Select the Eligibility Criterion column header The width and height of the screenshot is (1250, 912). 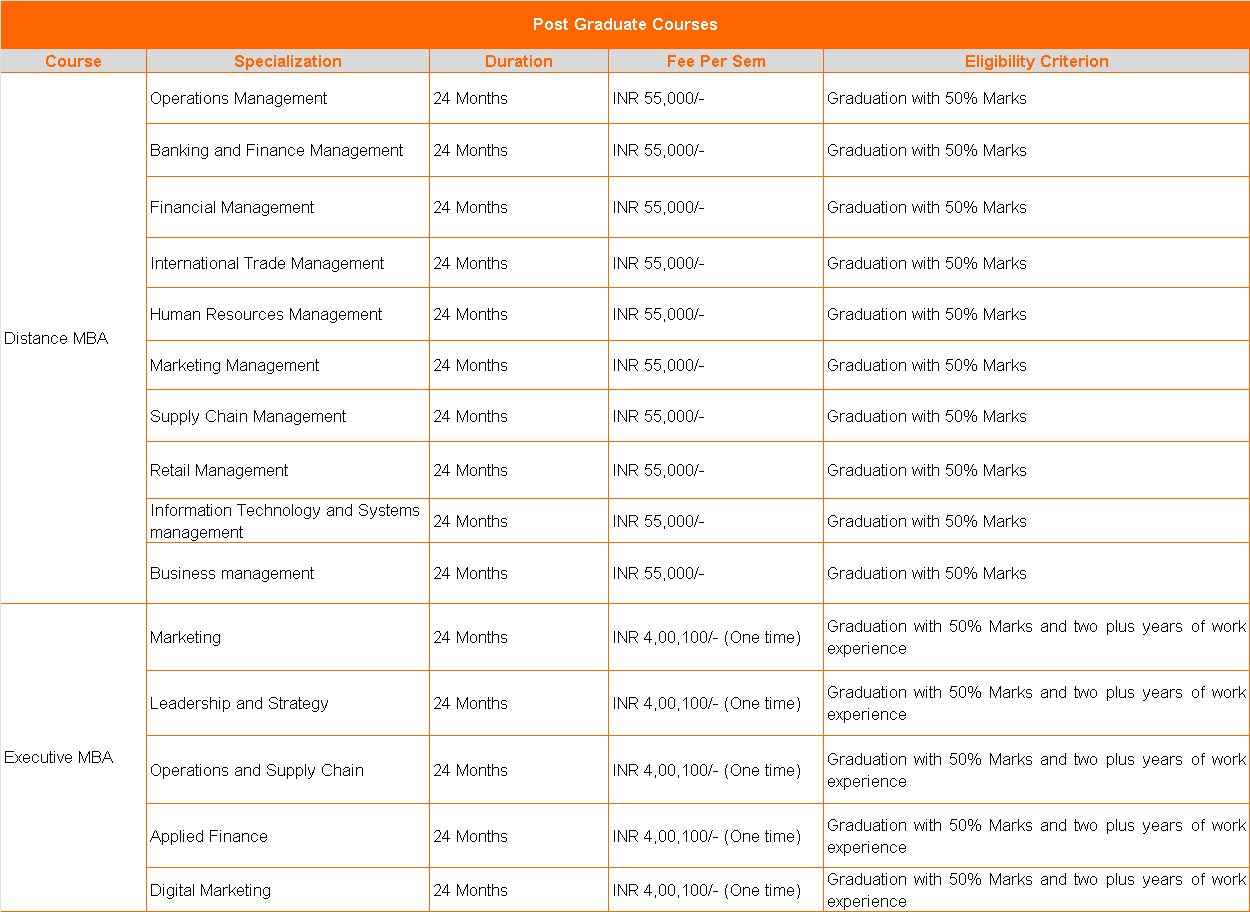coord(1036,61)
